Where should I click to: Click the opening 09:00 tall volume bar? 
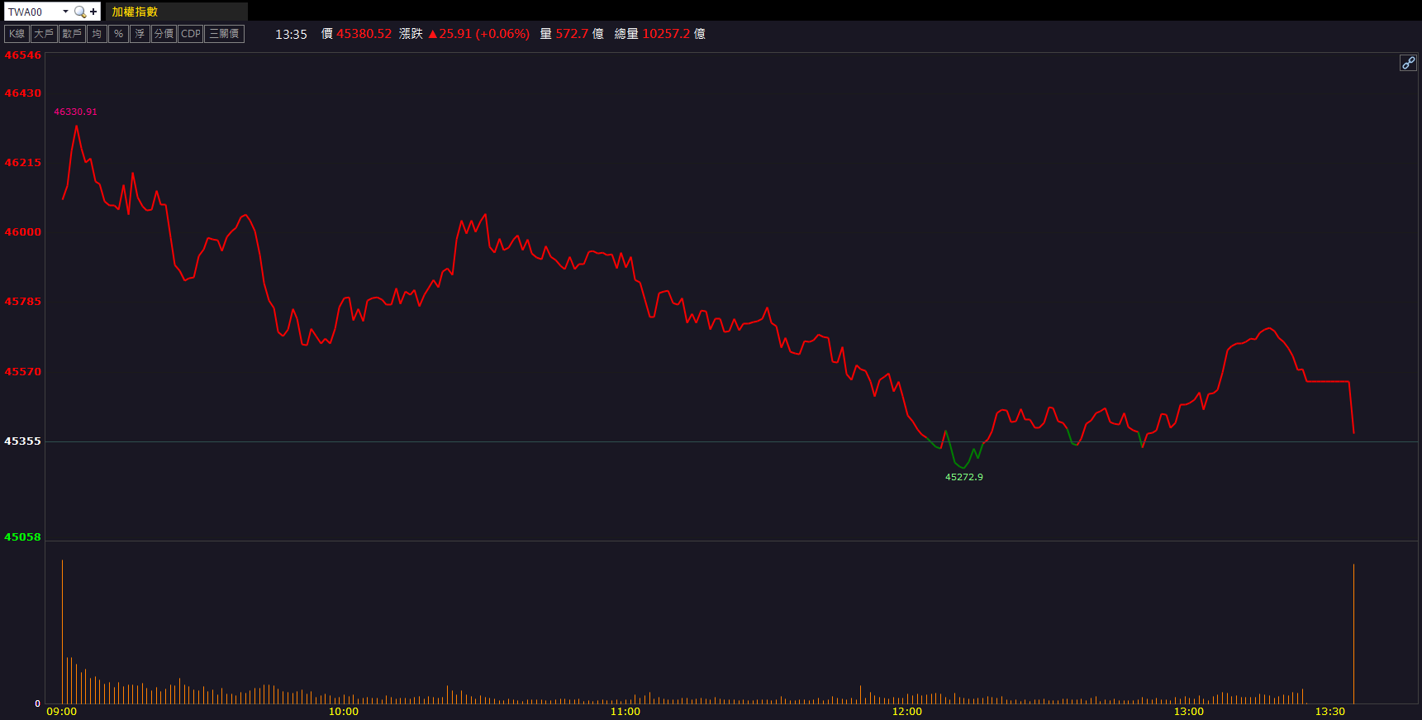coord(62,631)
